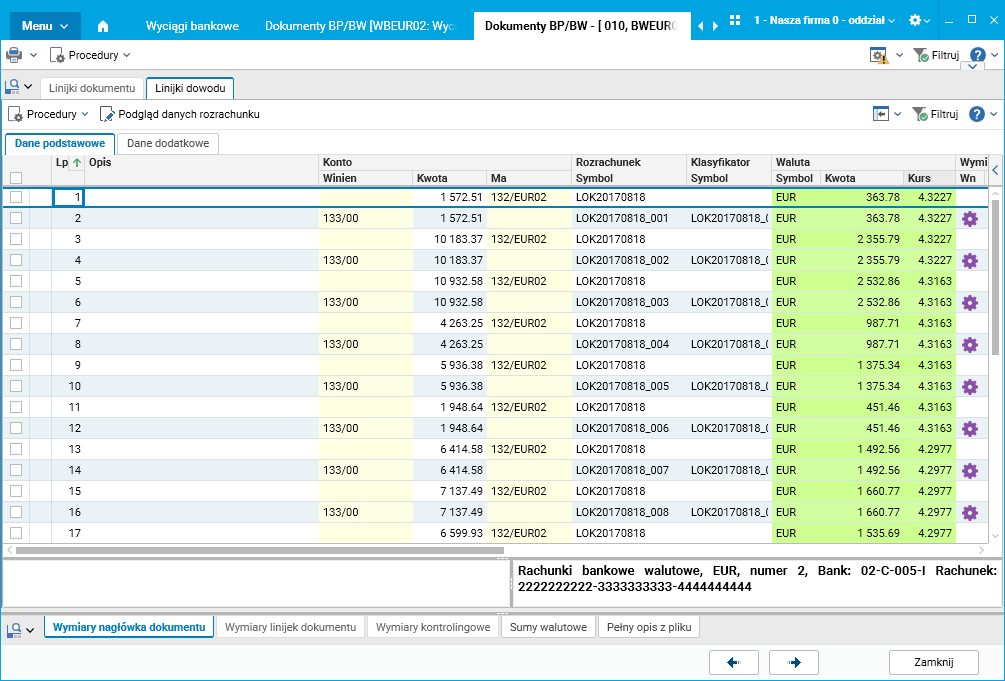The width and height of the screenshot is (1005, 681).
Task: Click the settings gear in title bar
Action: point(915,20)
